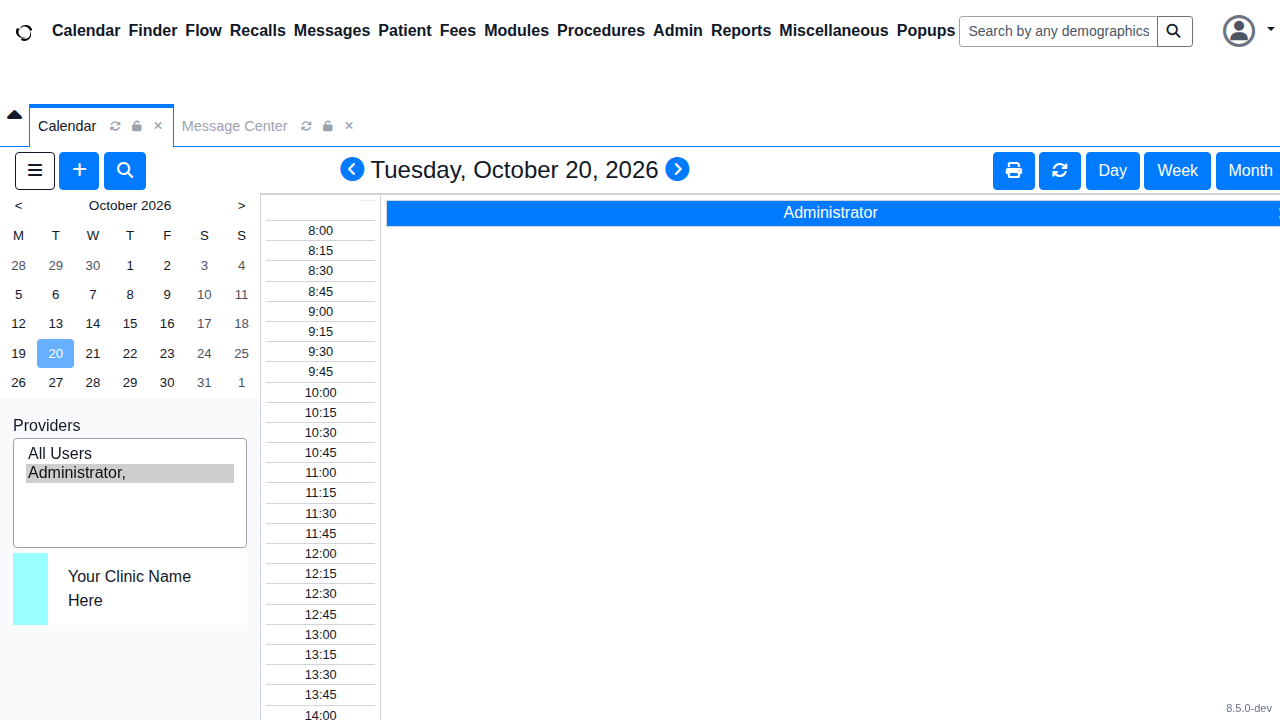The height and width of the screenshot is (720, 1280).
Task: Switch to Day view
Action: (x=1113, y=171)
